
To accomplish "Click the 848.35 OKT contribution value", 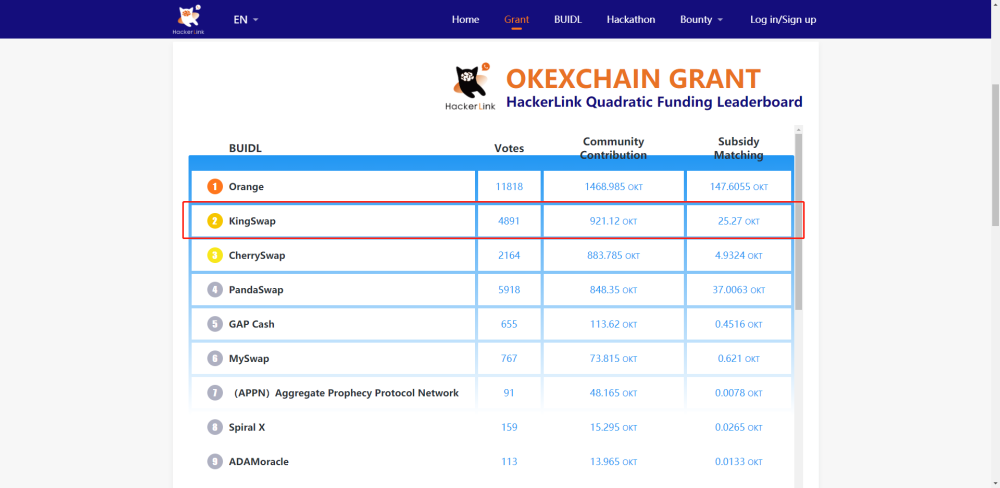I will click(x=614, y=290).
